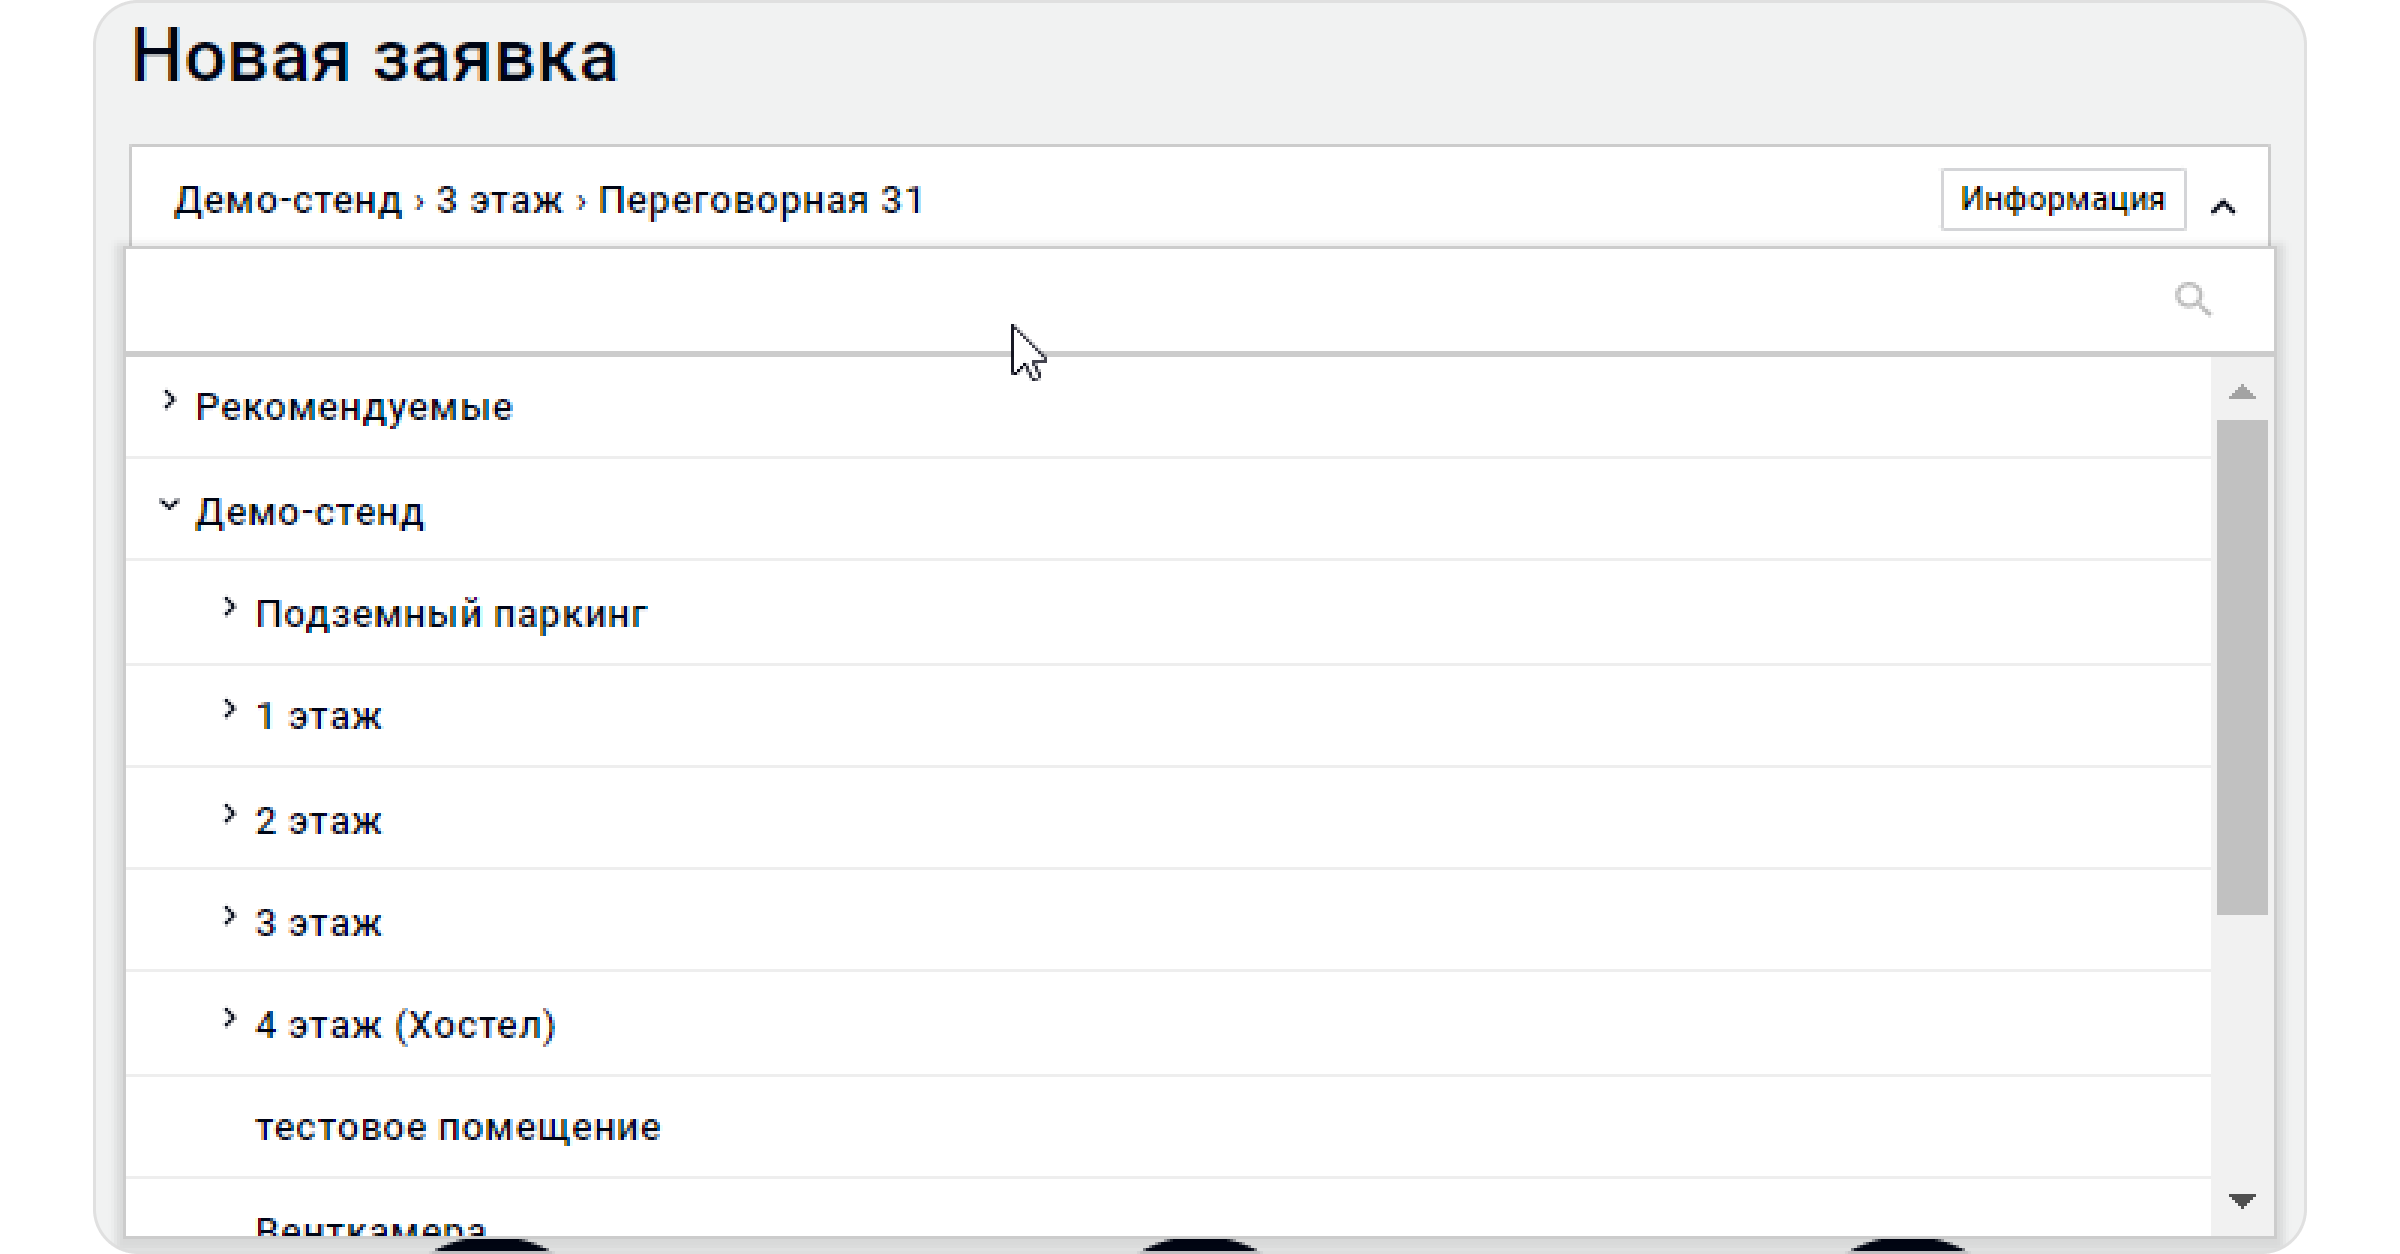The height and width of the screenshot is (1254, 2400).
Task: Pick 4 этаж (Хостел) in the tree
Action: (x=405, y=1026)
